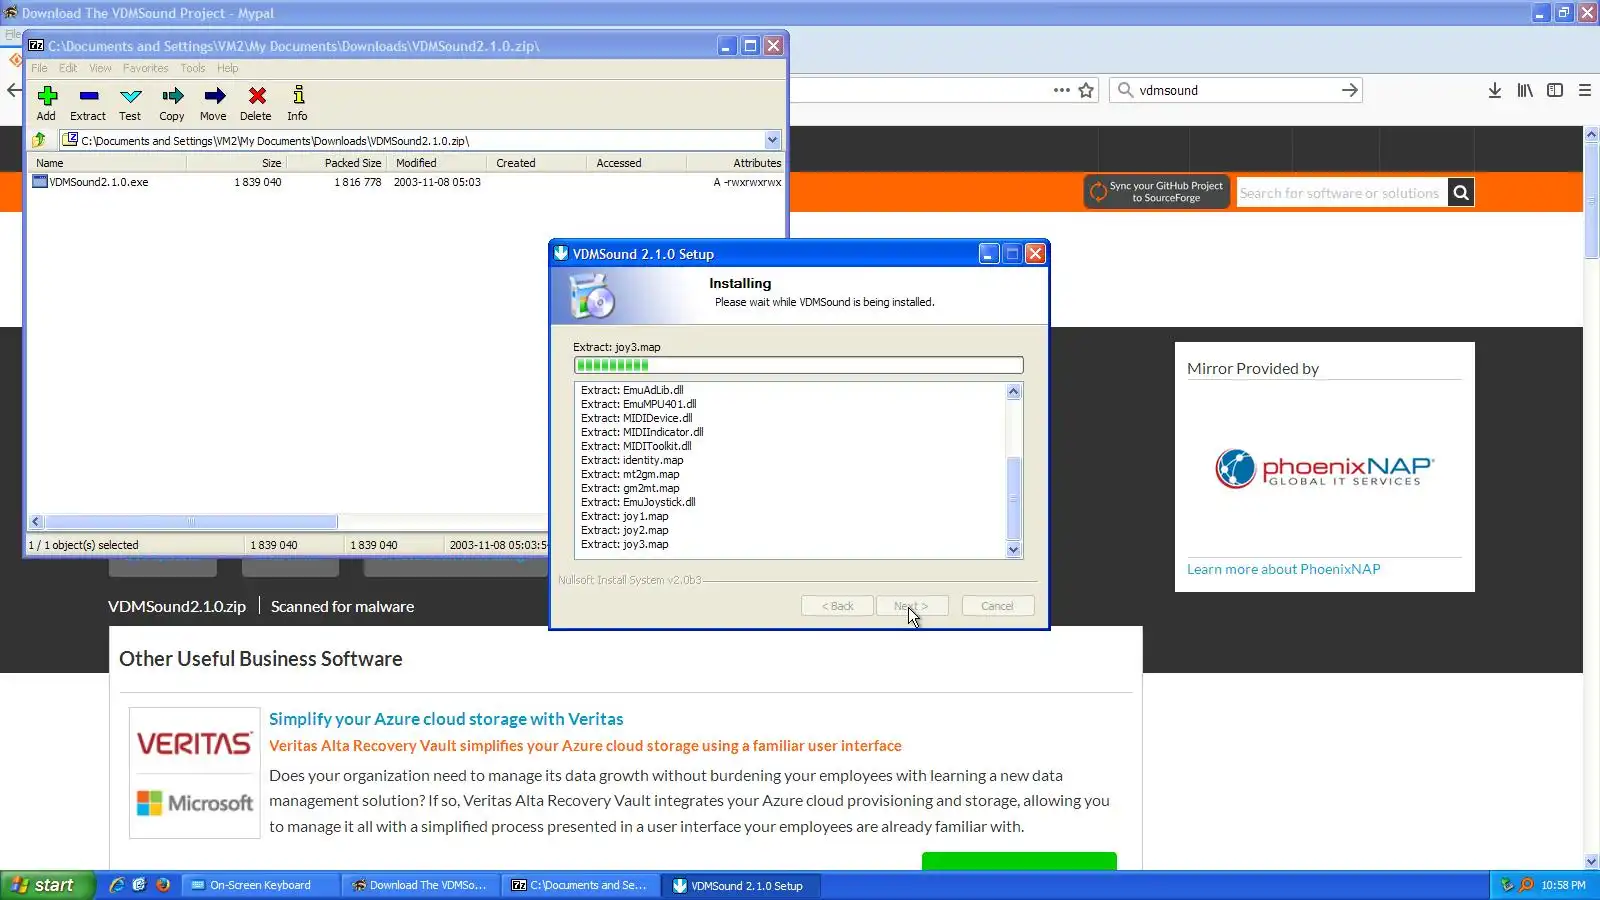The image size is (1600, 900).
Task: Open the page actions ellipsis menu
Action: coord(1061,90)
